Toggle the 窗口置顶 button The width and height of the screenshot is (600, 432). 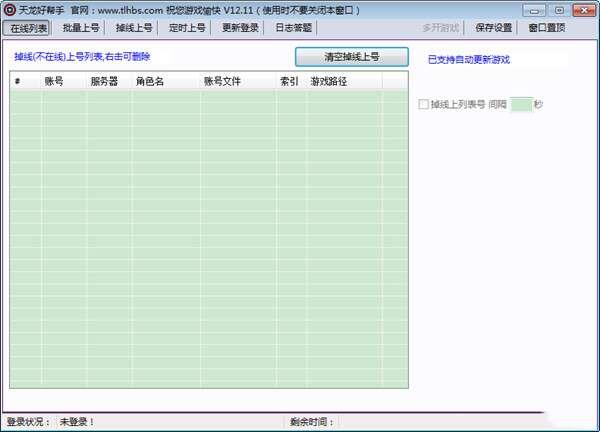pyautogui.click(x=548, y=28)
